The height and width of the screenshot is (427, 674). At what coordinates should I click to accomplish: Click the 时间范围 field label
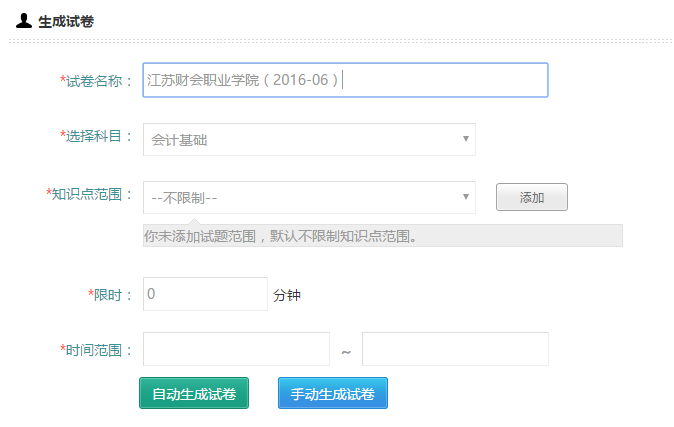[97, 350]
